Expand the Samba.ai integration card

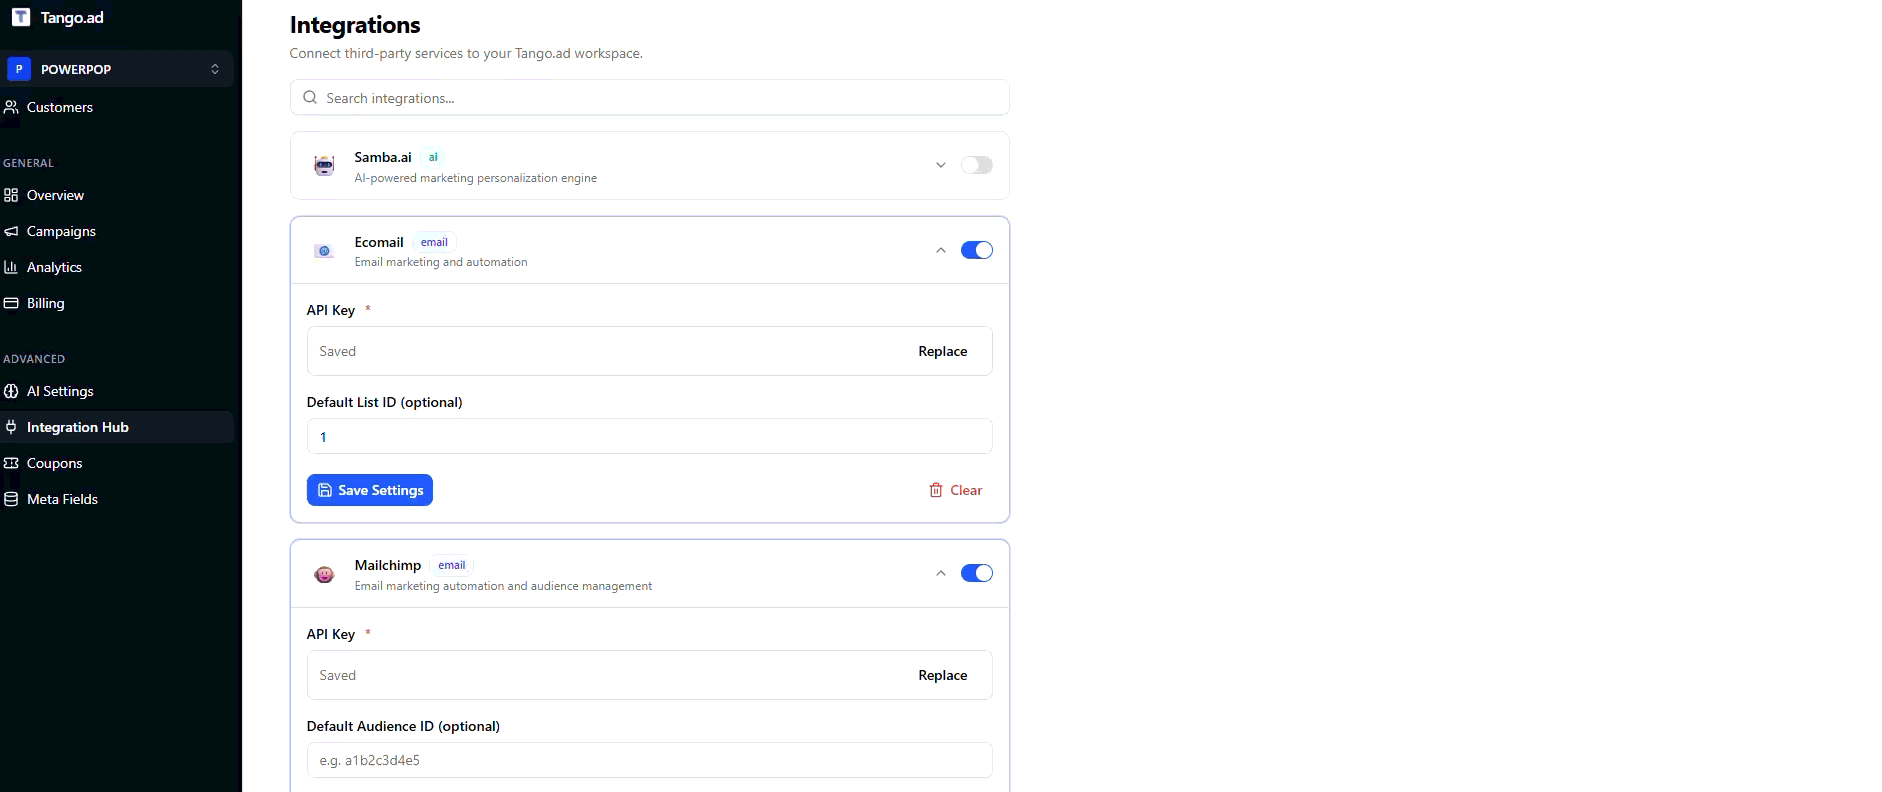(941, 165)
